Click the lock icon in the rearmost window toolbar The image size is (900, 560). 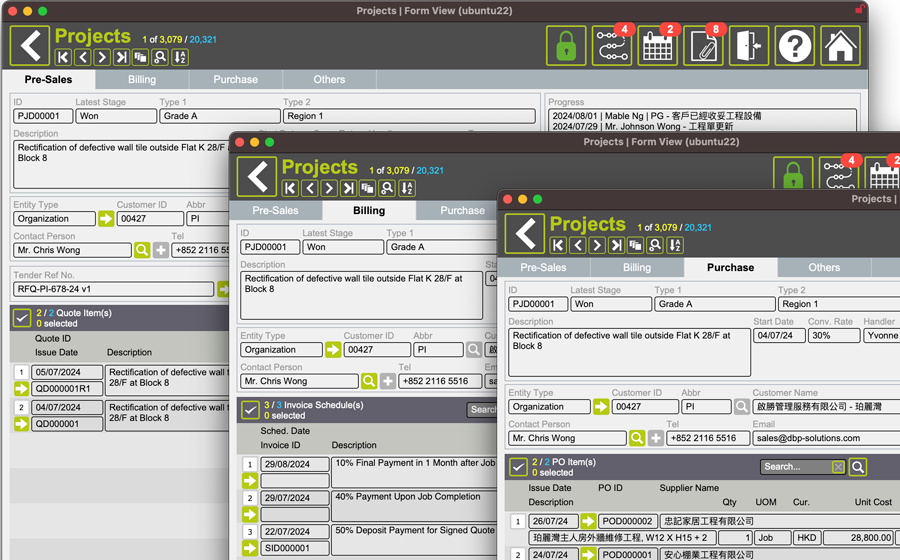566,45
